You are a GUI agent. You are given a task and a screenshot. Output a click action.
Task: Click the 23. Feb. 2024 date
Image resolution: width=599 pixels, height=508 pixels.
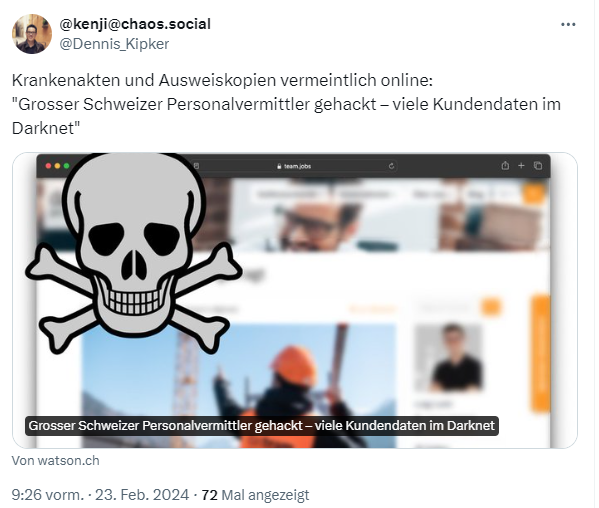coord(142,495)
